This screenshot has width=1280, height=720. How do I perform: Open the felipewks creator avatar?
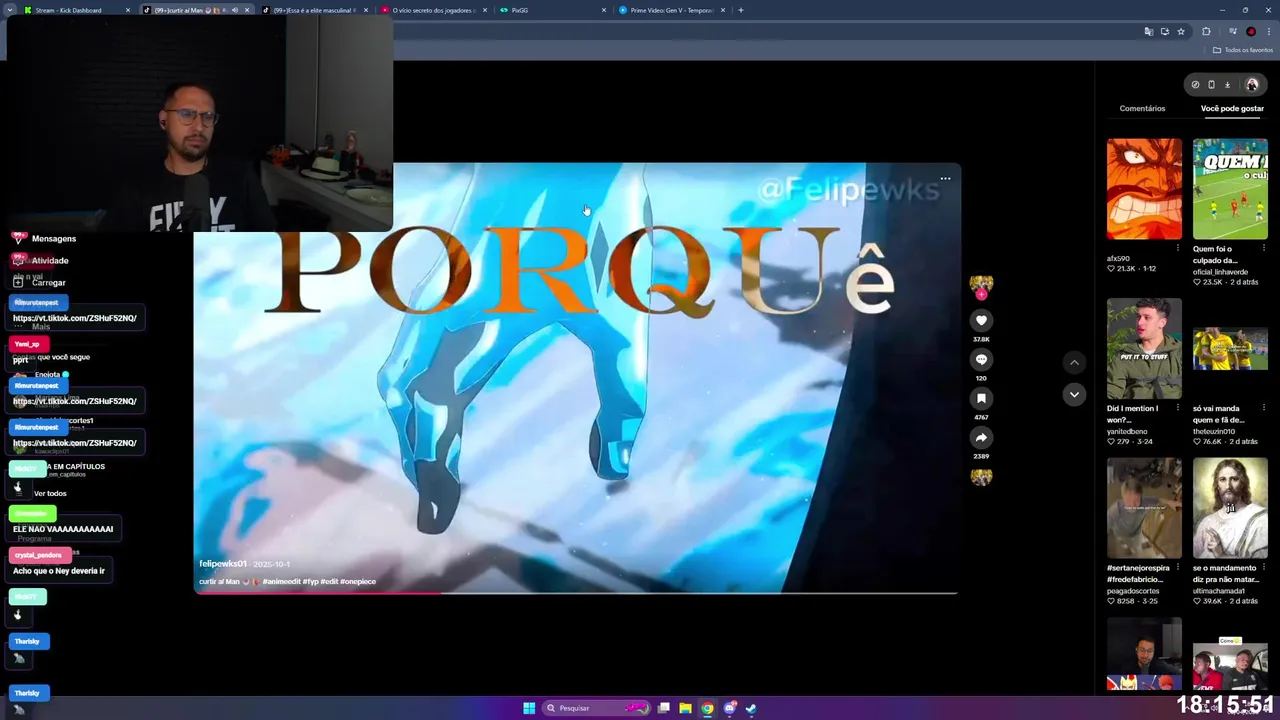[x=981, y=284]
